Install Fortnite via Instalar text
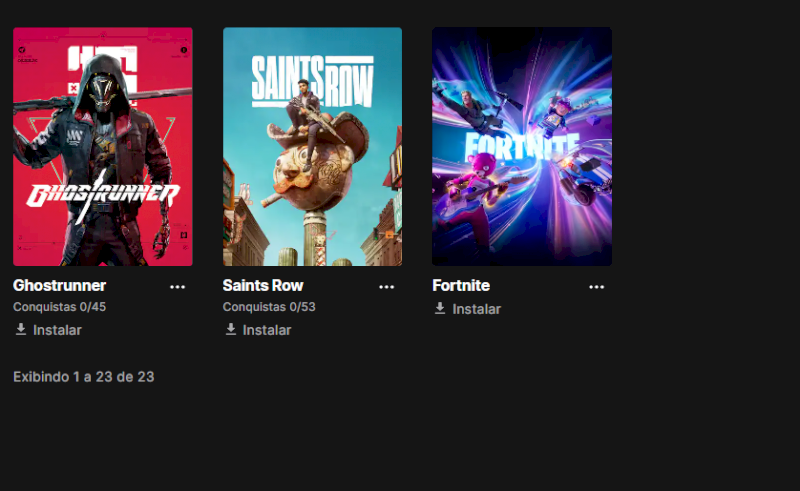Image resolution: width=800 pixels, height=491 pixels. (x=477, y=309)
